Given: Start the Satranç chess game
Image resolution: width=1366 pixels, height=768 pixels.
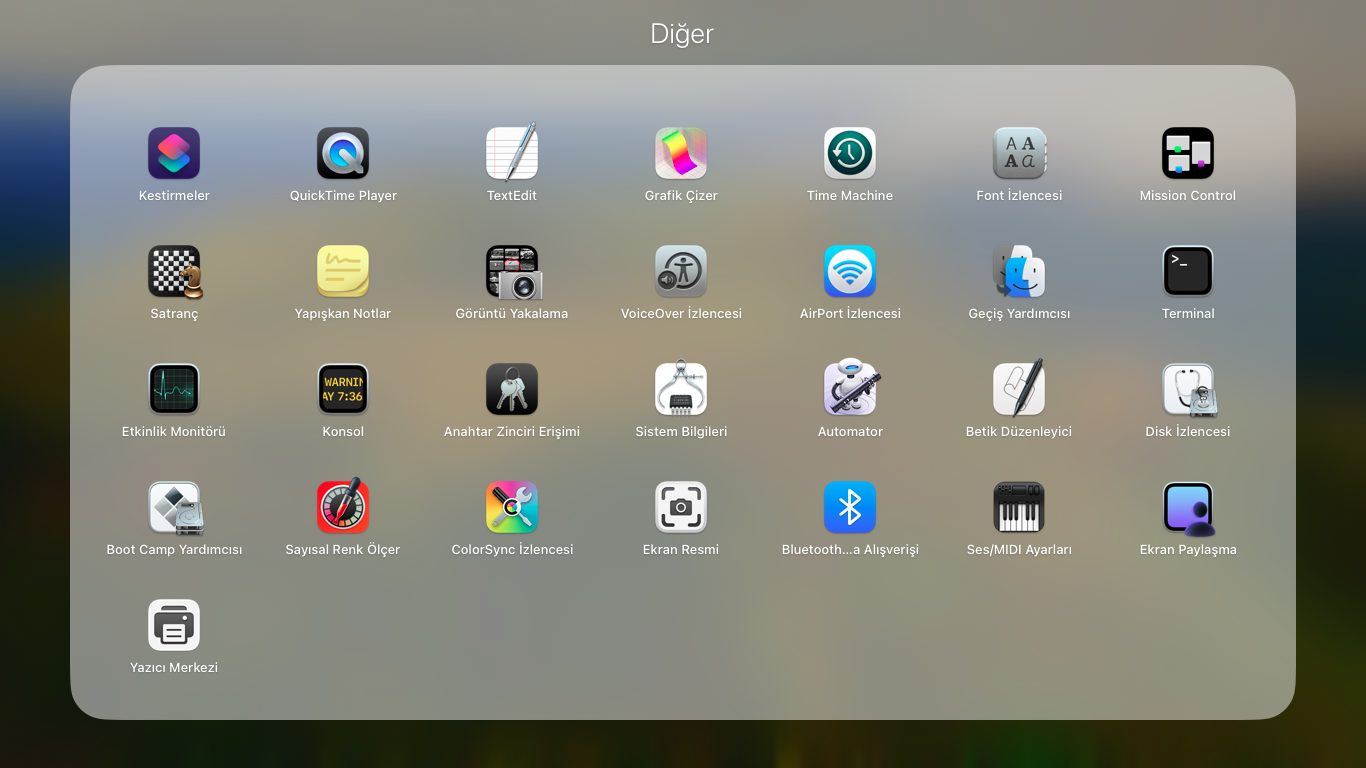Looking at the screenshot, I should (x=174, y=272).
